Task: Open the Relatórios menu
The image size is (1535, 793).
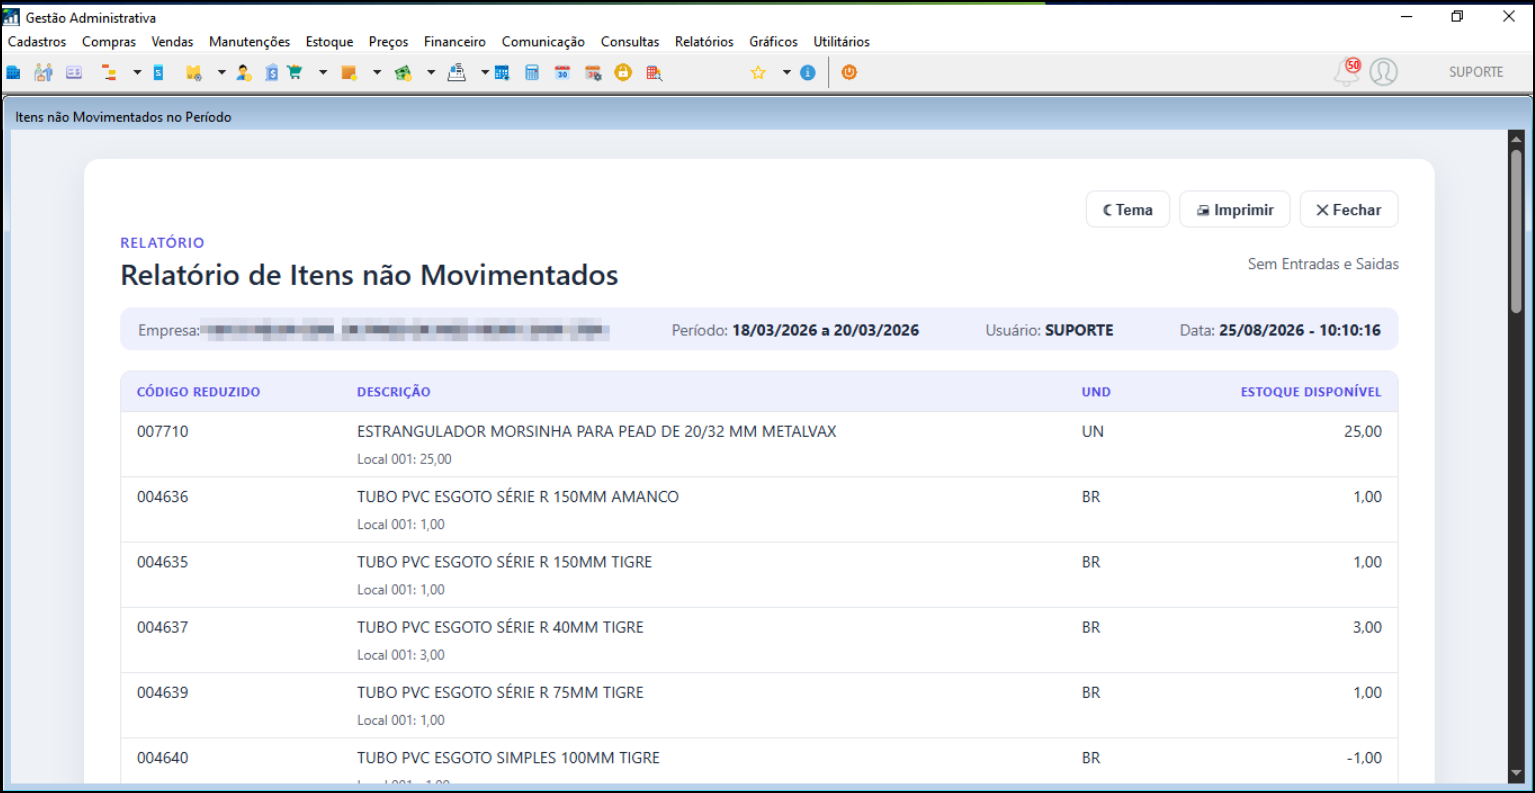Action: [x=704, y=42]
